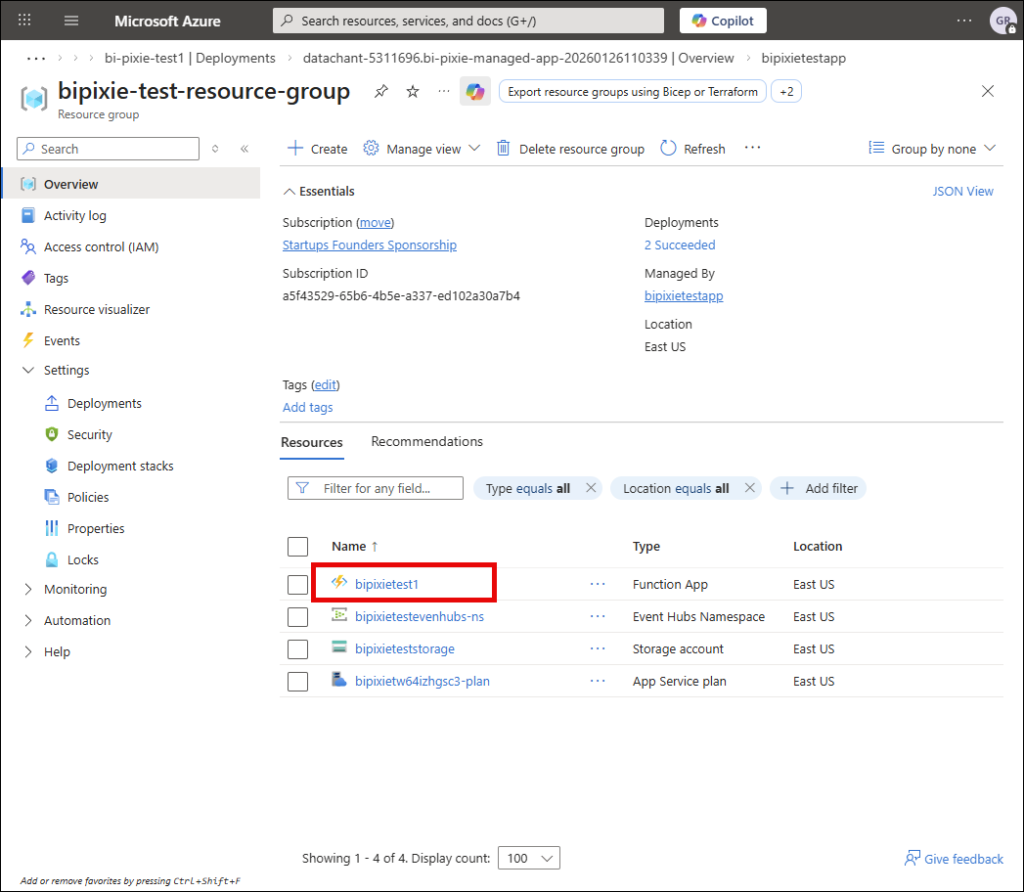Click Delete resource group trash icon
Viewport: 1024px width, 892px height.
504,148
